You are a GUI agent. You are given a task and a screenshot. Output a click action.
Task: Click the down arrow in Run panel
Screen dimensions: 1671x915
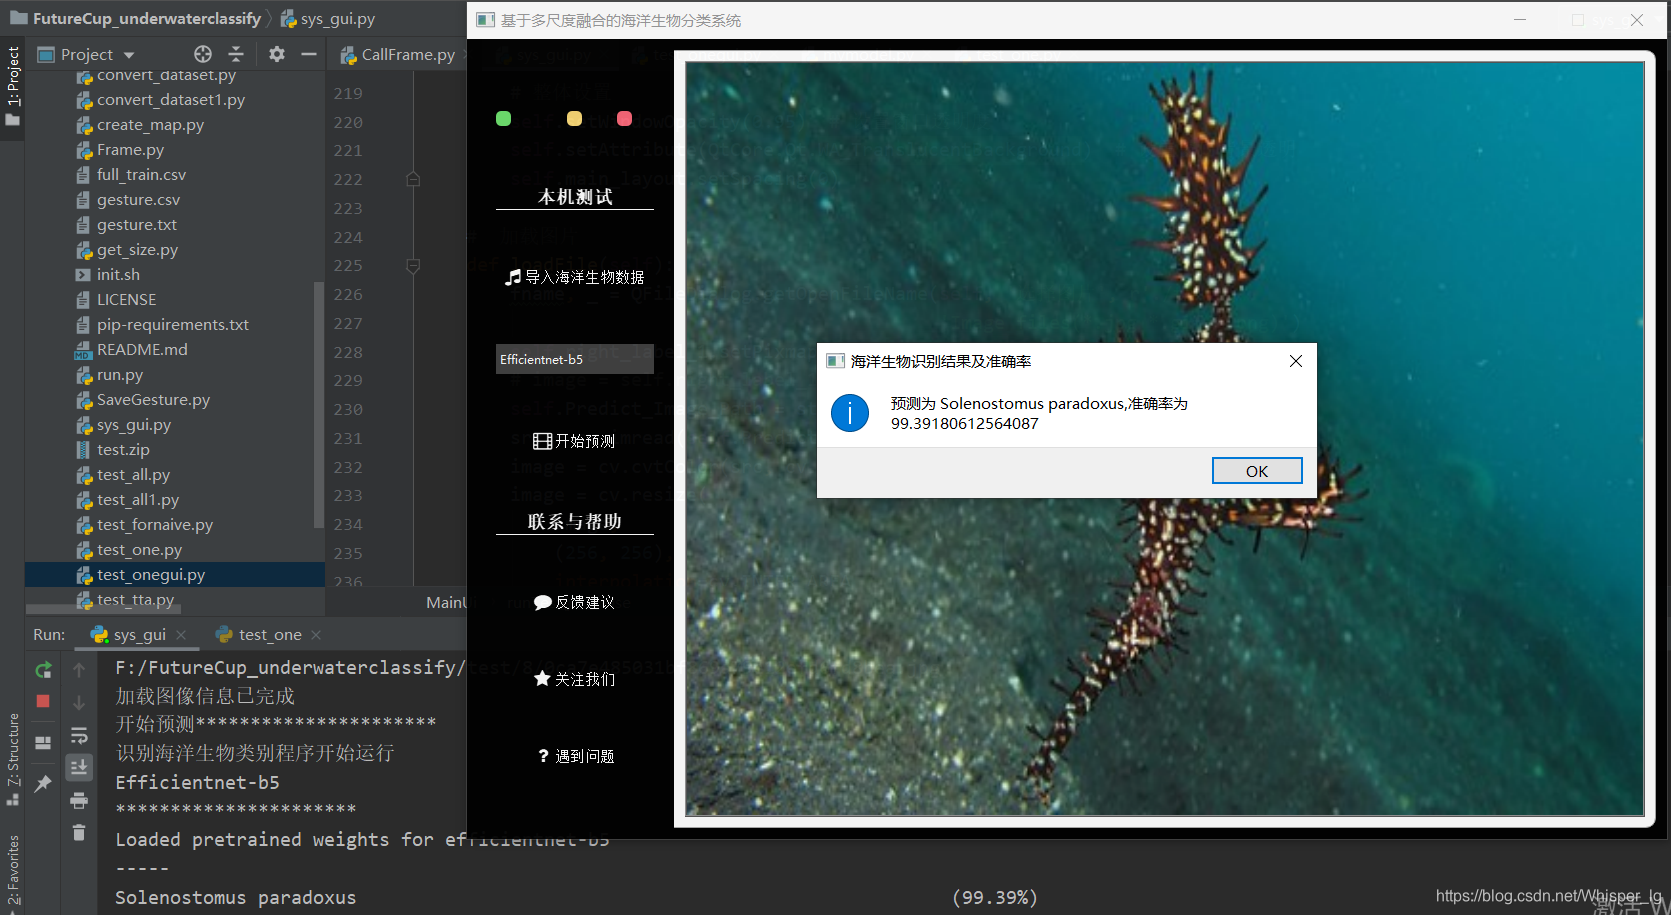tap(79, 703)
